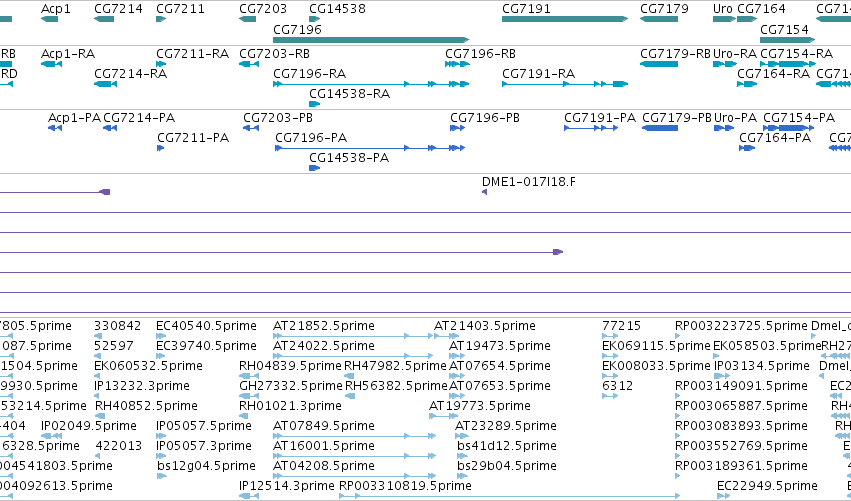Click the RP003310819.5prime EST label

point(405,485)
